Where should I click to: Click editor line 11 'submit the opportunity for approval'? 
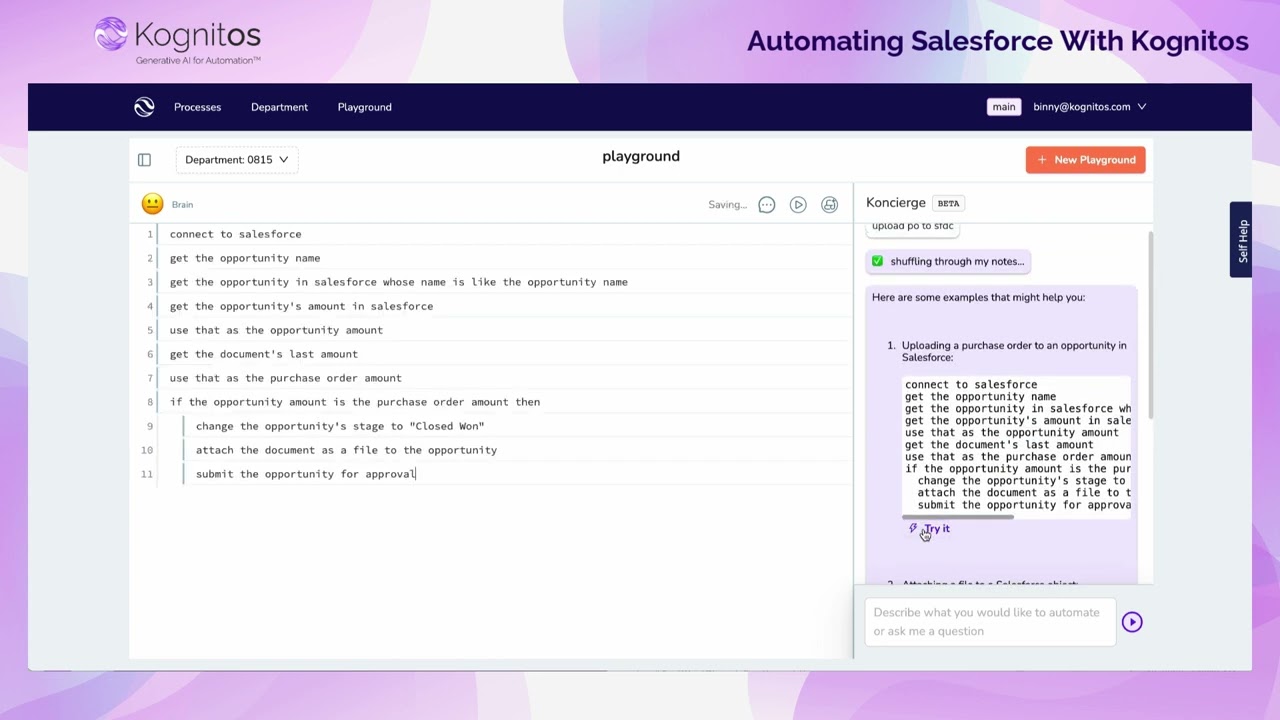coord(305,474)
